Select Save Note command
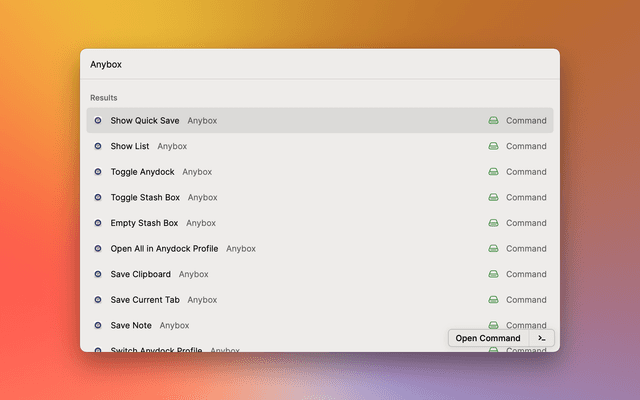 (x=130, y=325)
